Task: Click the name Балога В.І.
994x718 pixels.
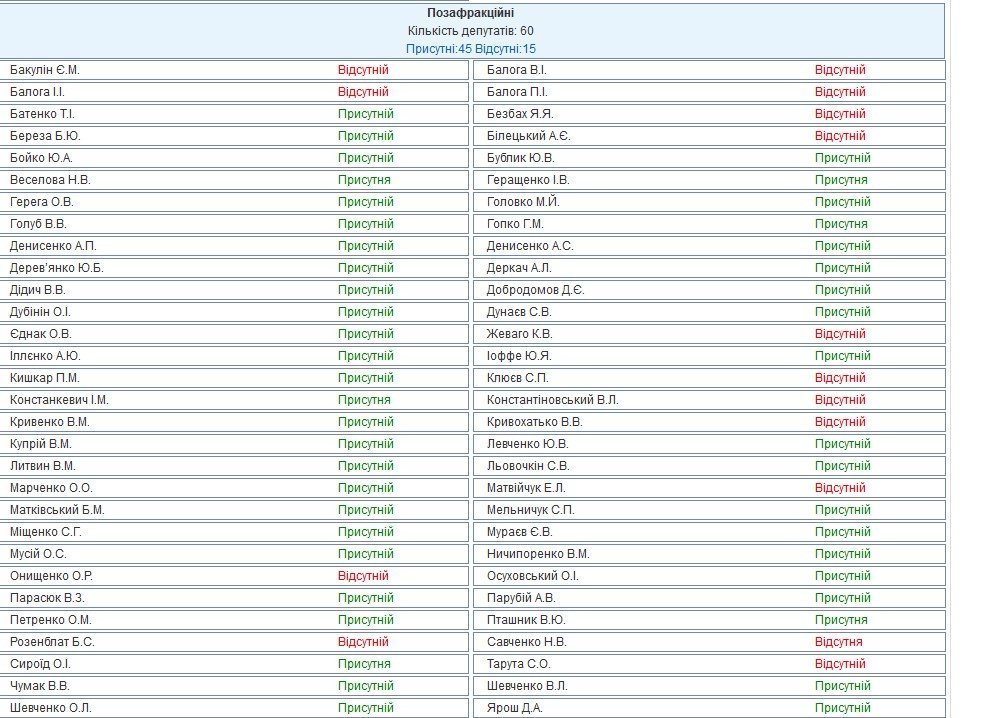Action: point(517,70)
